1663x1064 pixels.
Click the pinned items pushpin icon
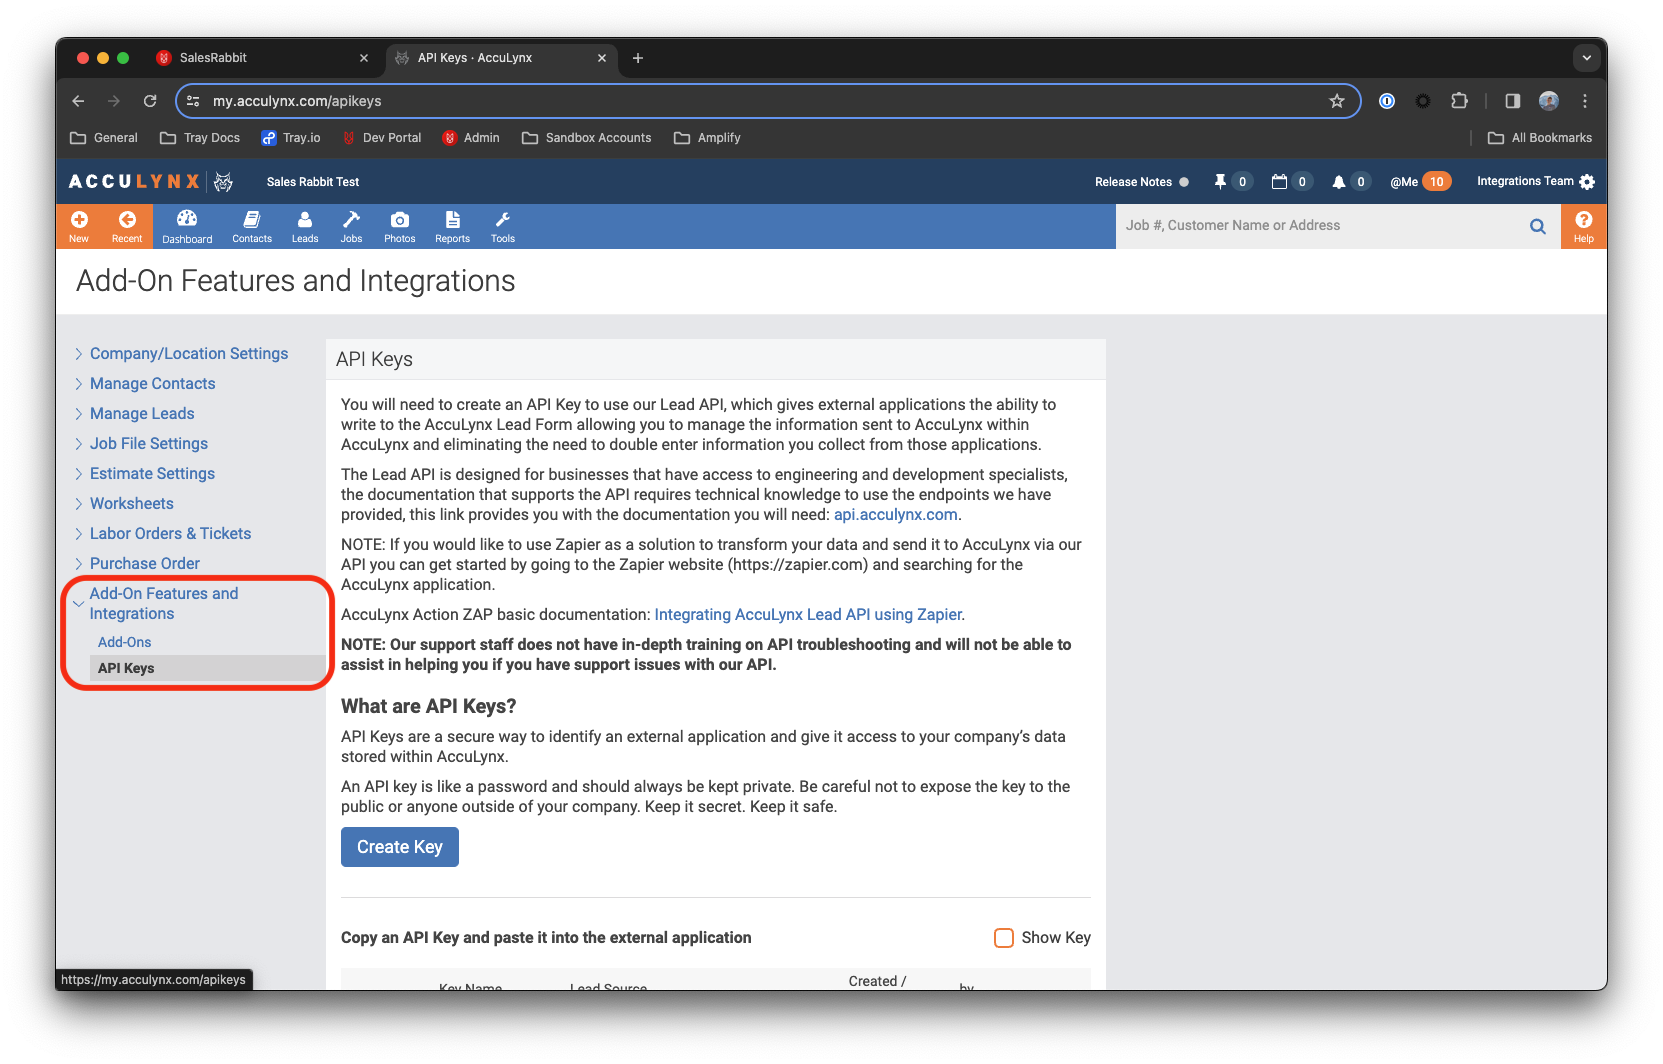(x=1220, y=182)
